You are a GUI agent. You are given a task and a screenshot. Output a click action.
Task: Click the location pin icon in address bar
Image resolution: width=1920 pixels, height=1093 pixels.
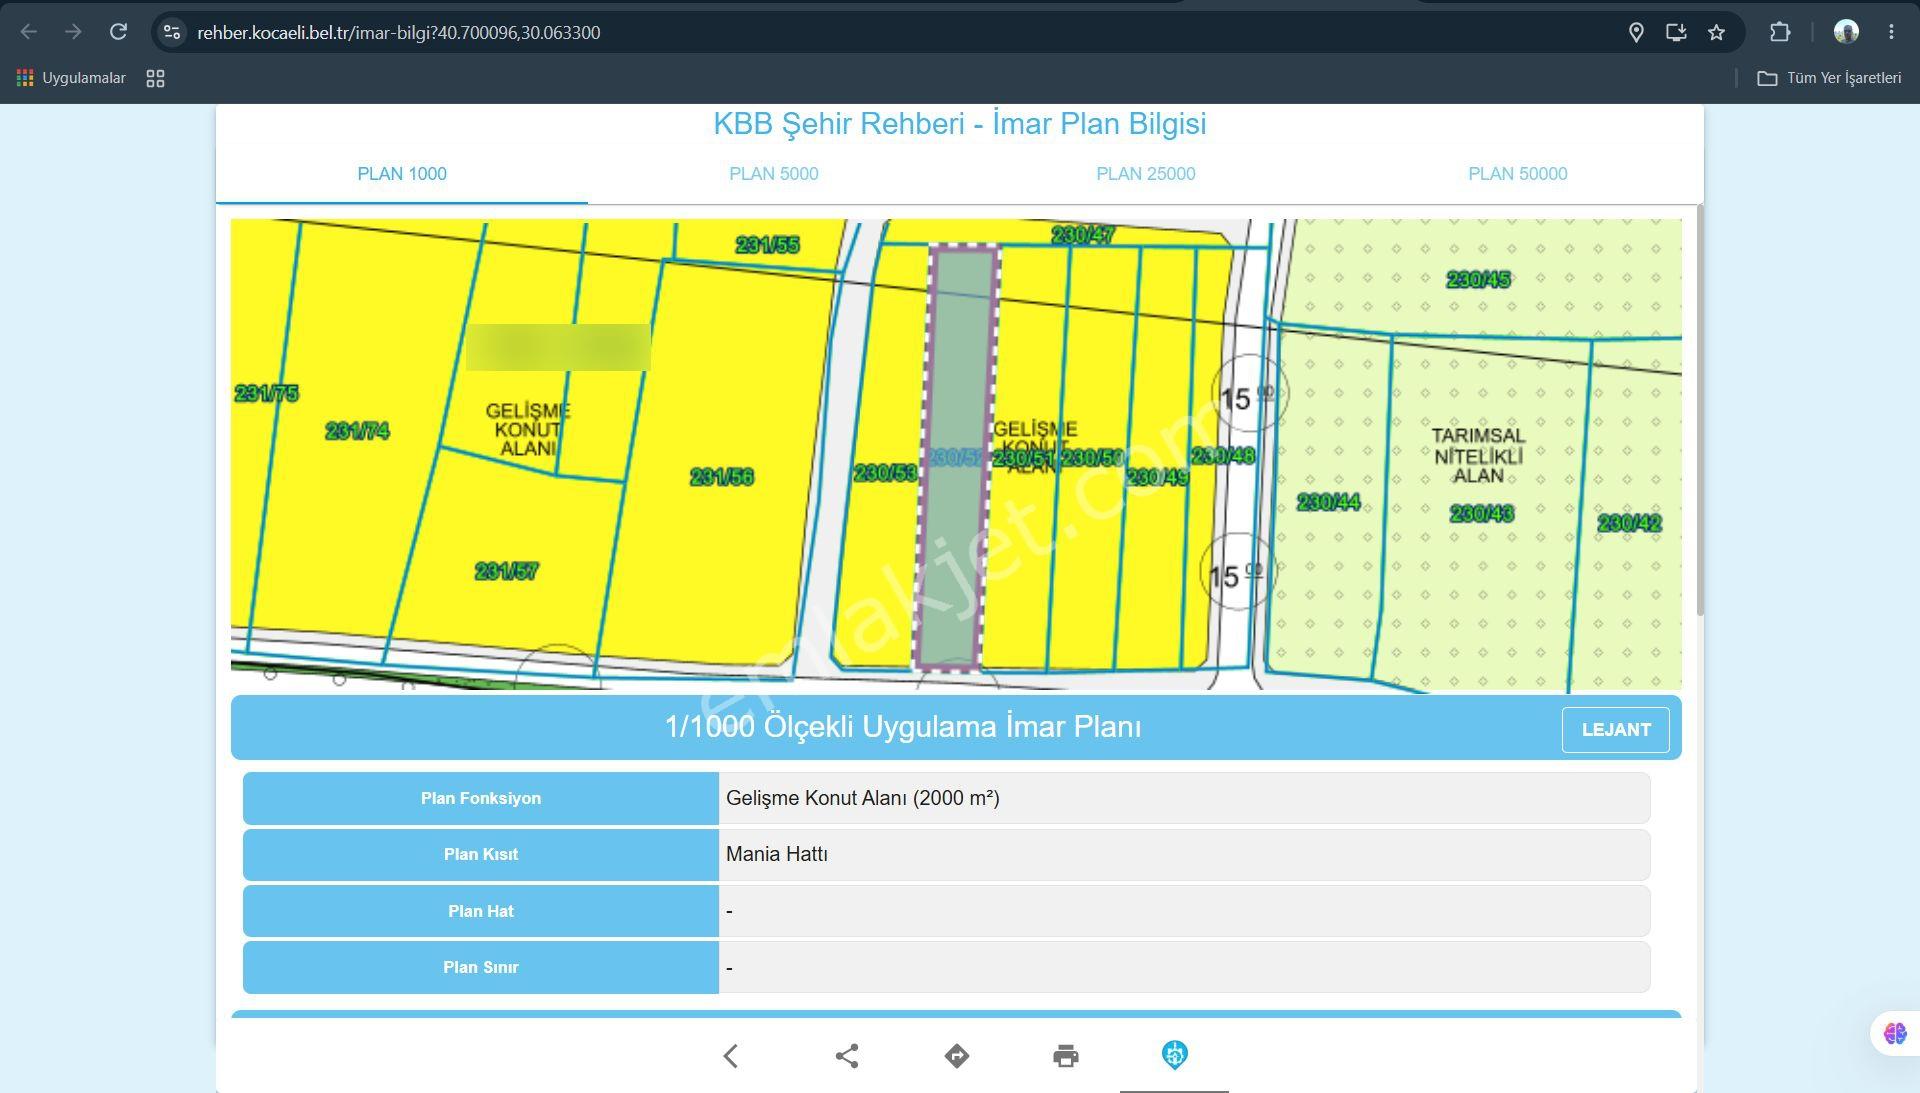click(x=1636, y=32)
